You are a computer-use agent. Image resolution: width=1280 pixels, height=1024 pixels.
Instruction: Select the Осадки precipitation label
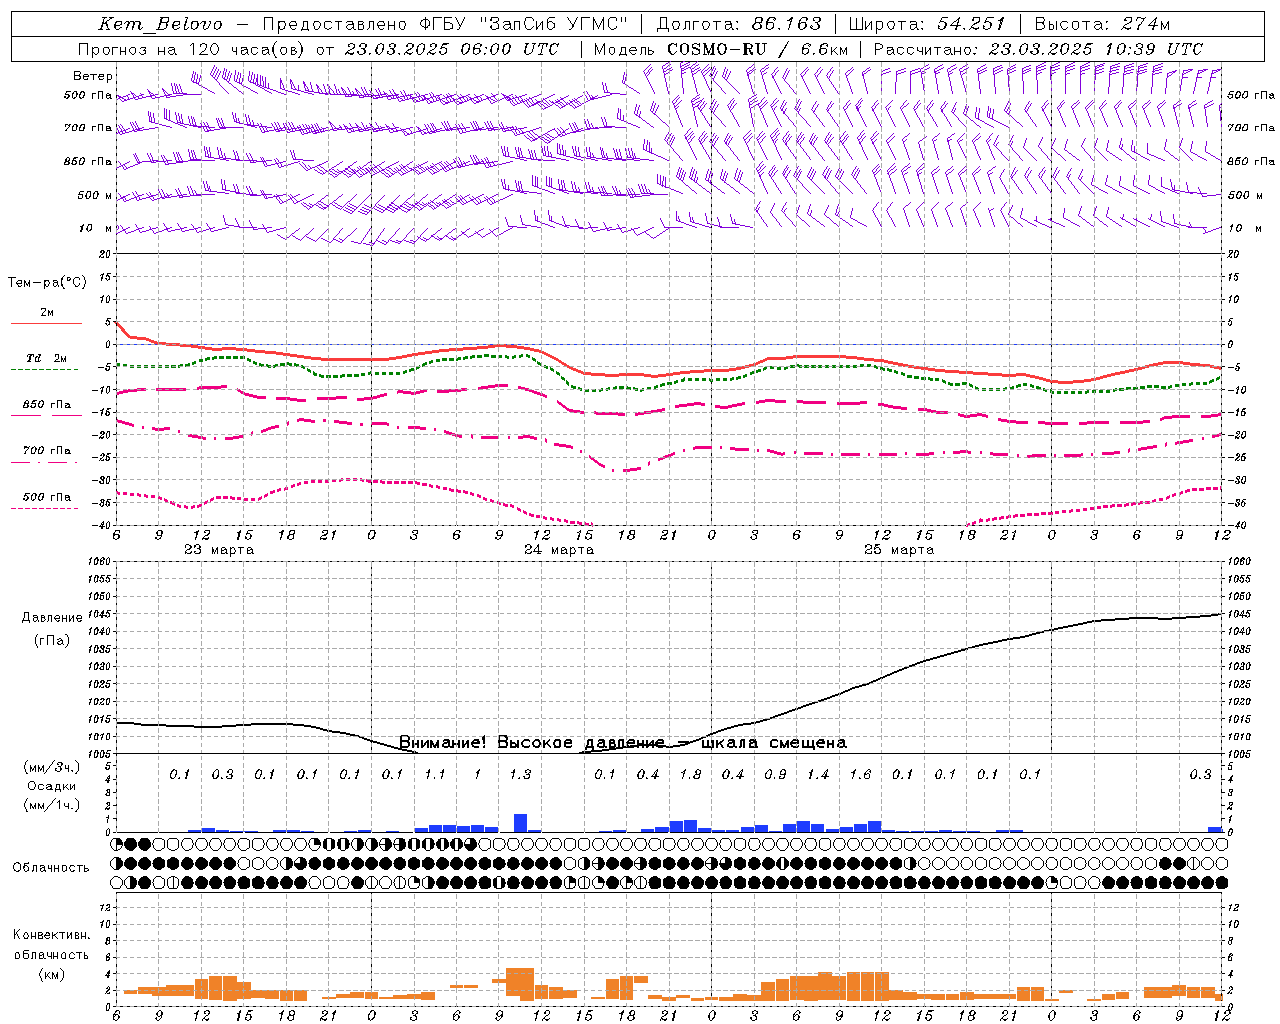click(51, 787)
